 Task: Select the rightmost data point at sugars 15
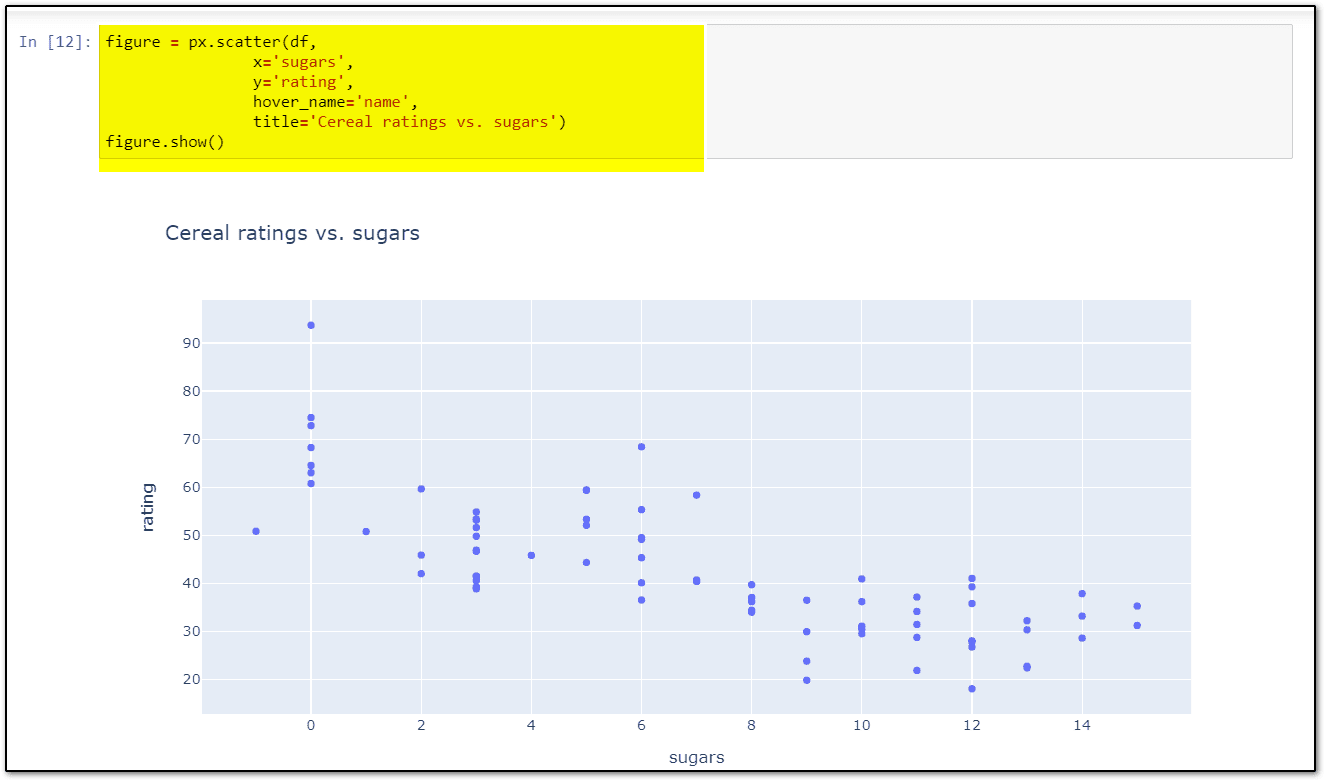[x=1137, y=605]
